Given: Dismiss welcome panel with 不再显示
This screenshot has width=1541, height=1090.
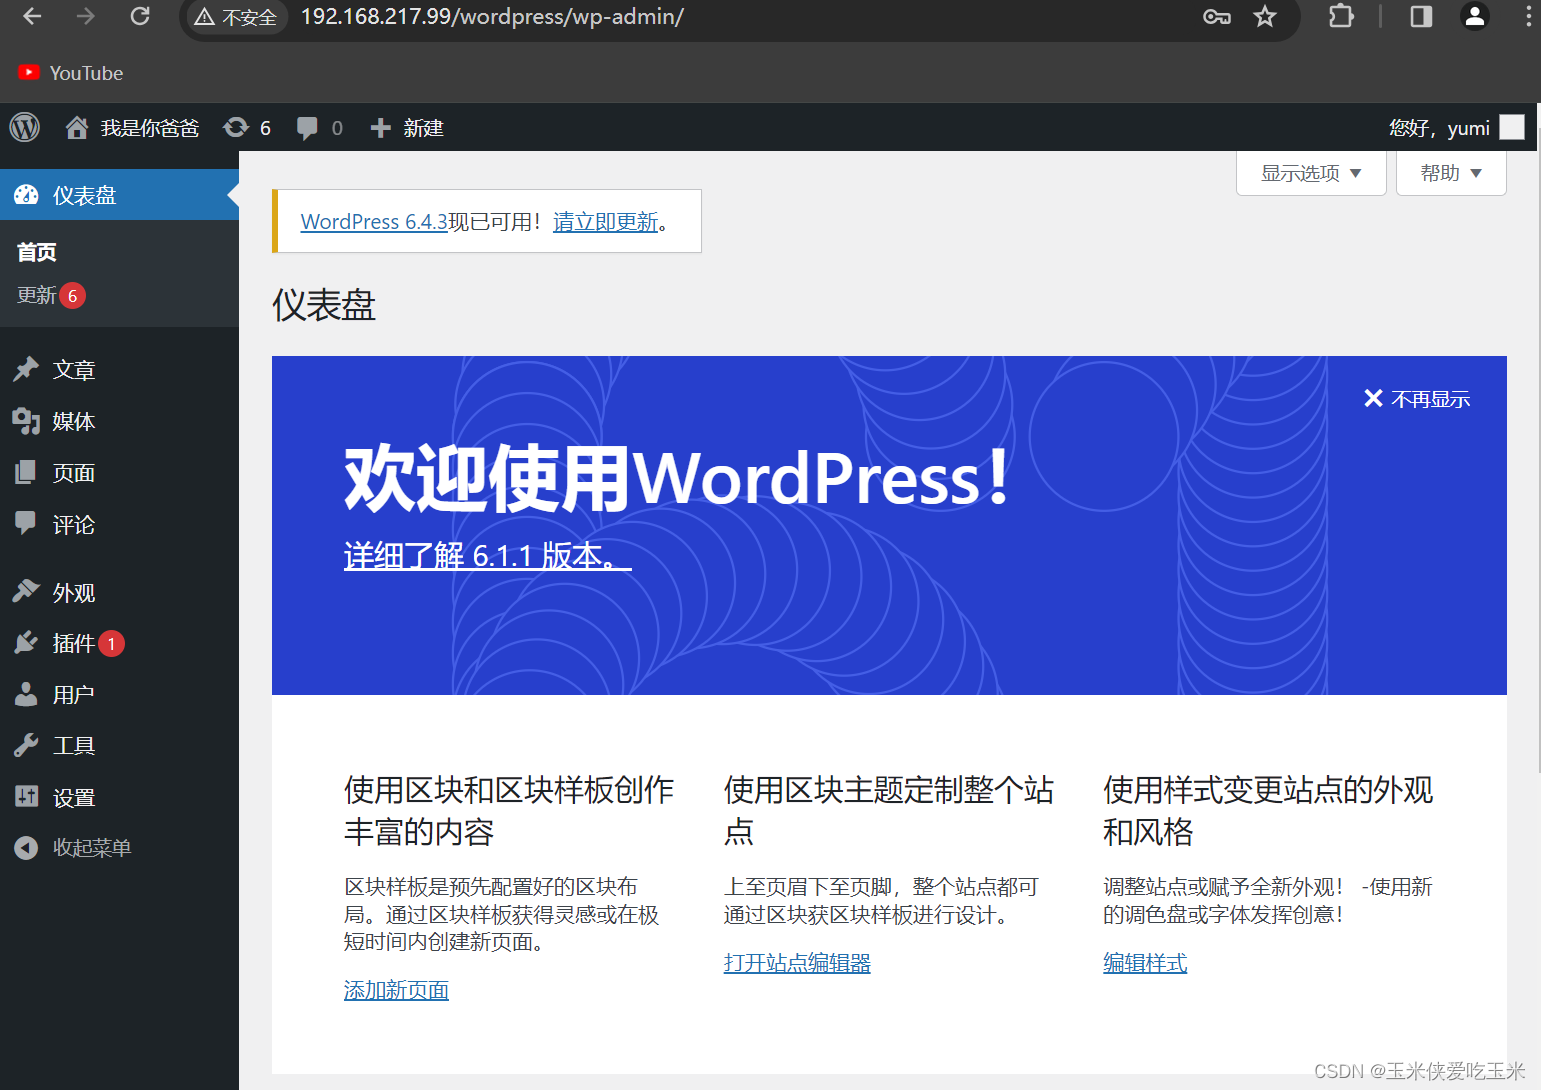Looking at the screenshot, I should [x=1417, y=399].
